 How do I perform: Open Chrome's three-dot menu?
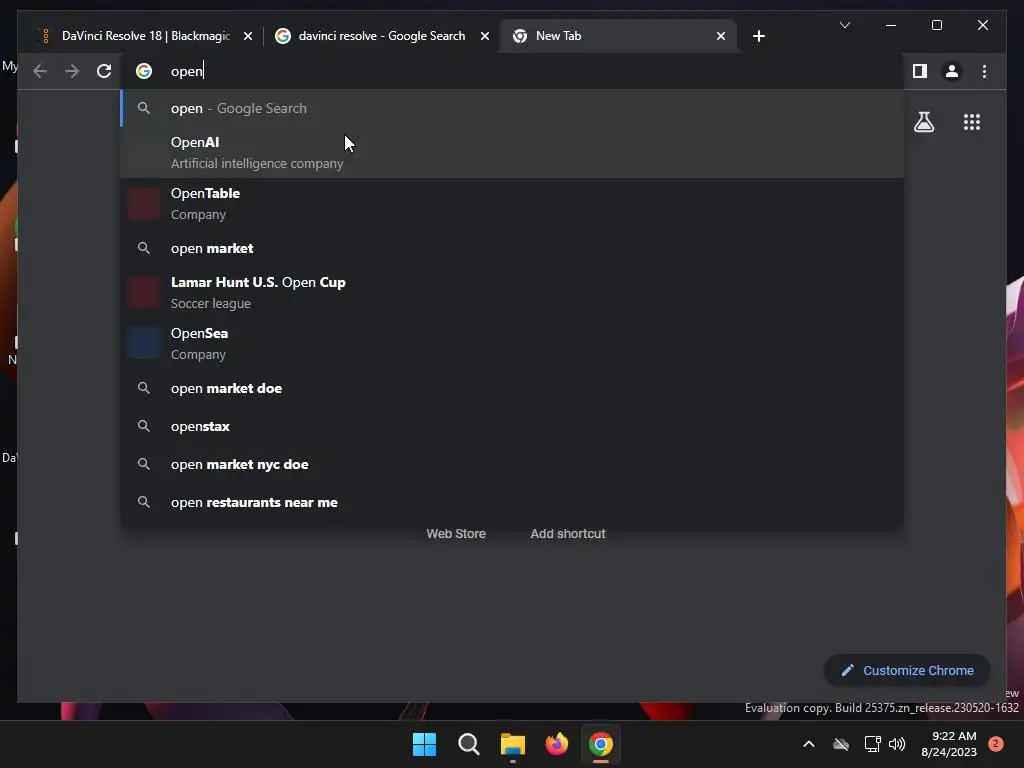(x=984, y=71)
